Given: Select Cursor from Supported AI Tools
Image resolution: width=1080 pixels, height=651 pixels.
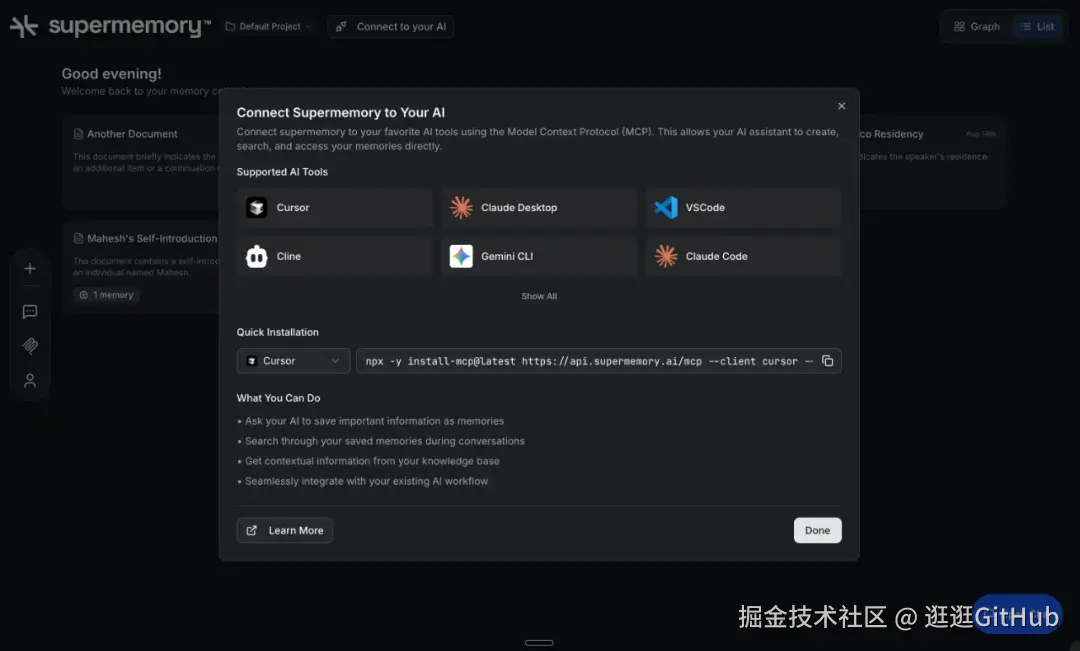Looking at the screenshot, I should pos(334,207).
